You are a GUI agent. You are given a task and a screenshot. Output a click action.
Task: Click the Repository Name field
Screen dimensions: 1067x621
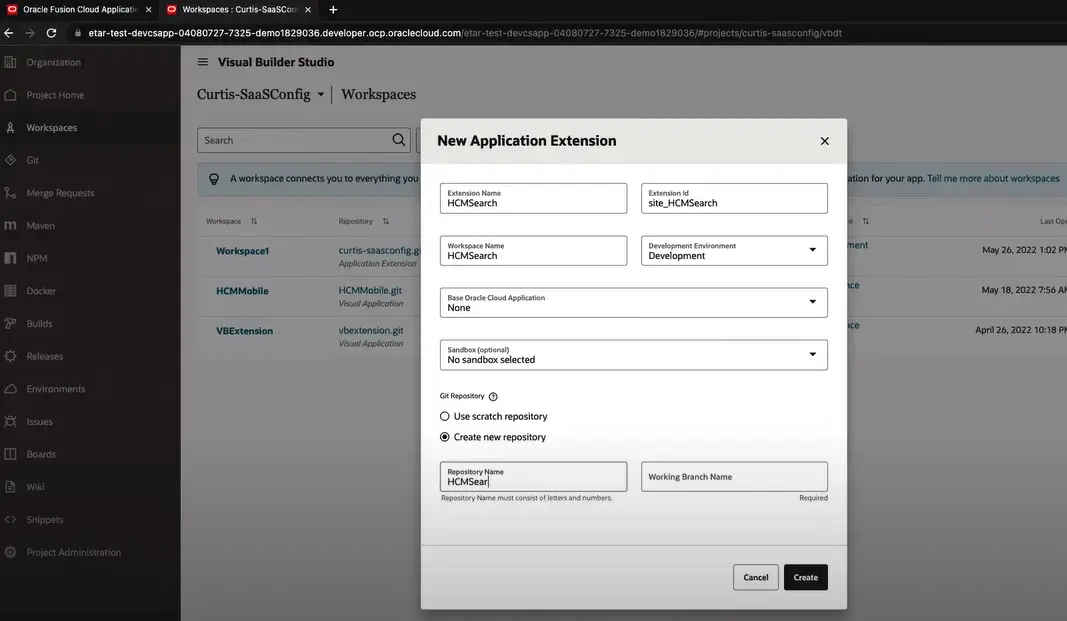tap(534, 477)
